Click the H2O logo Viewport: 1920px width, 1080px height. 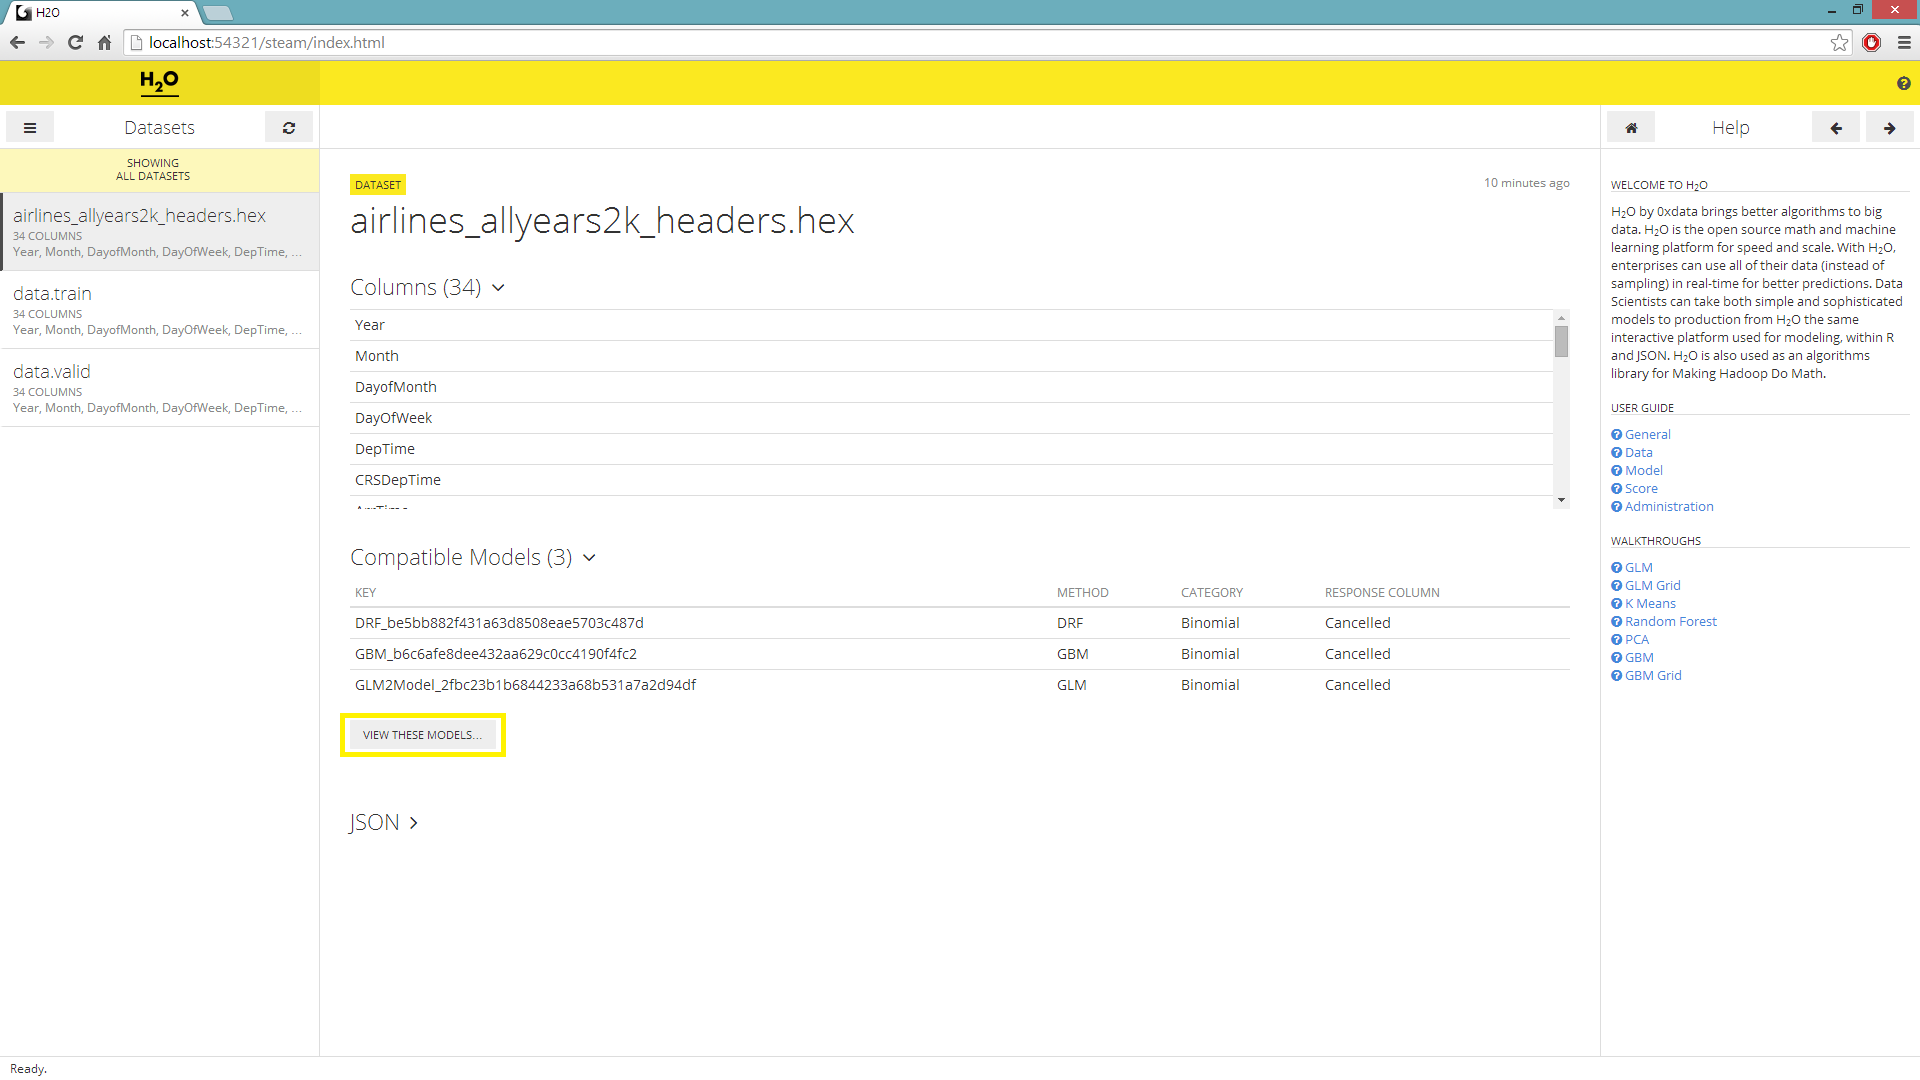159,82
